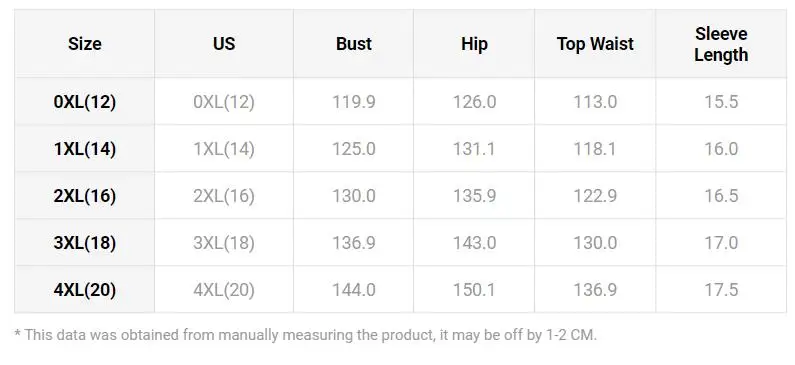The image size is (795, 365).
Task: Click the Sleeve Length column header
Action: click(721, 44)
